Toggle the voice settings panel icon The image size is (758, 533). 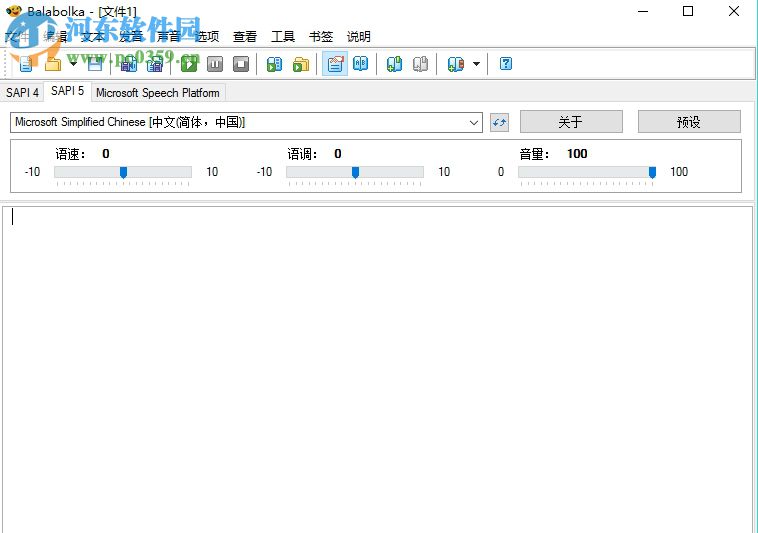pos(335,64)
